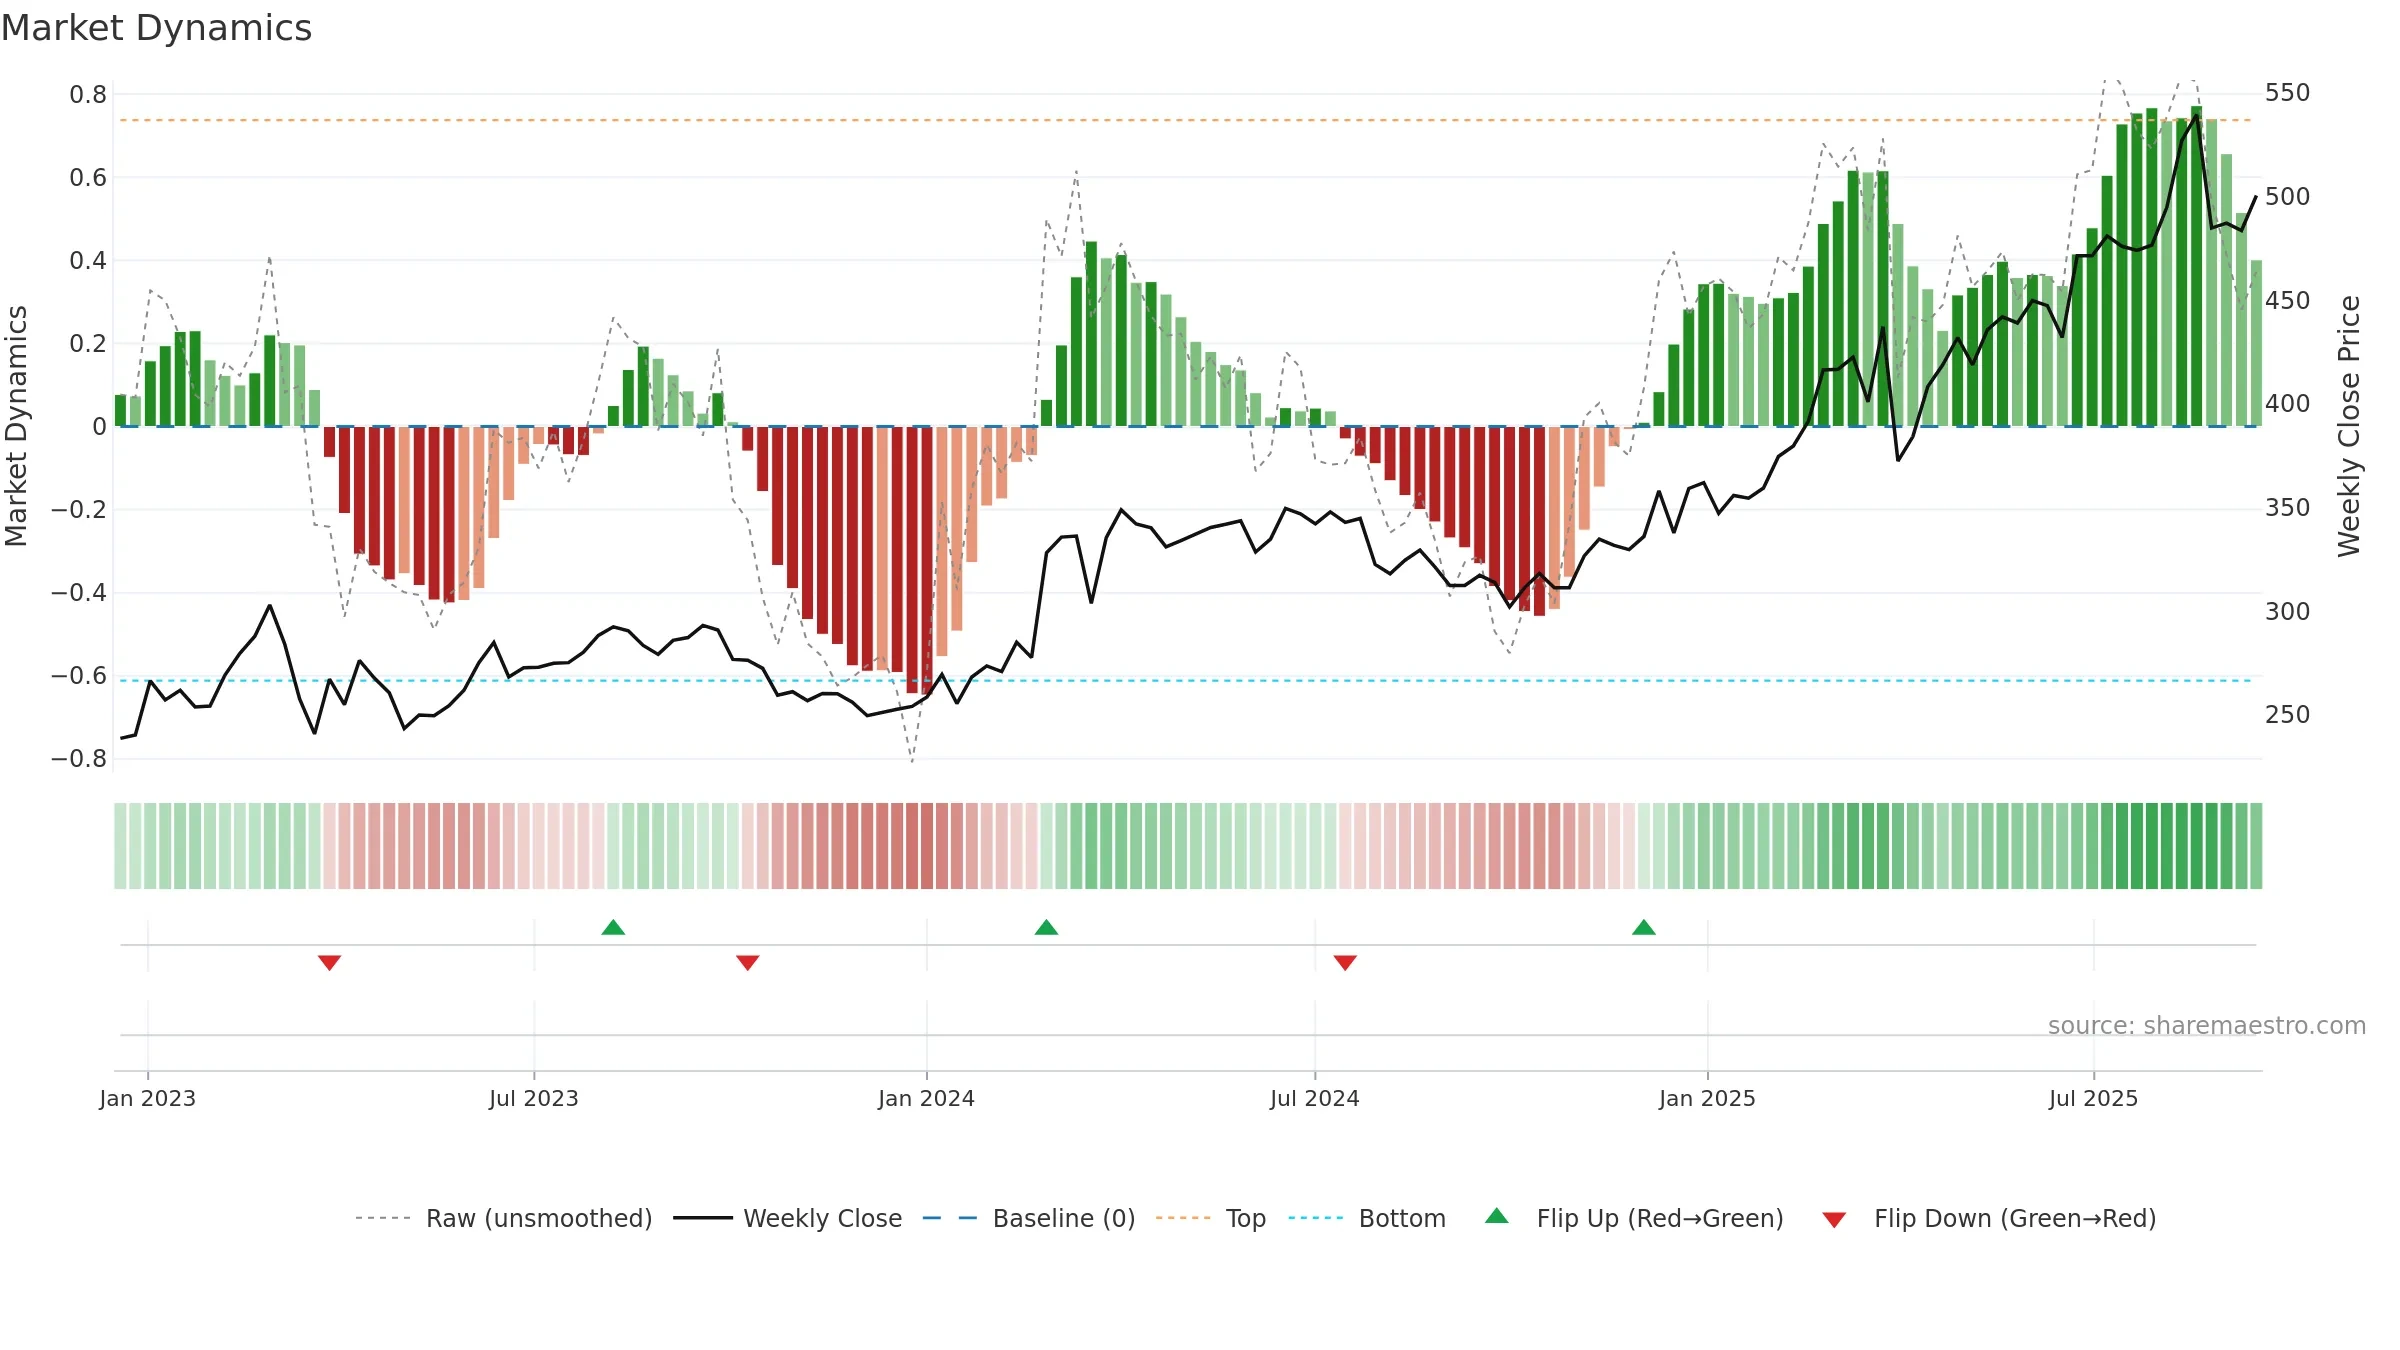The width and height of the screenshot is (2400, 1350).
Task: Click the red legend triangle for Flip Down
Action: 1834,1220
